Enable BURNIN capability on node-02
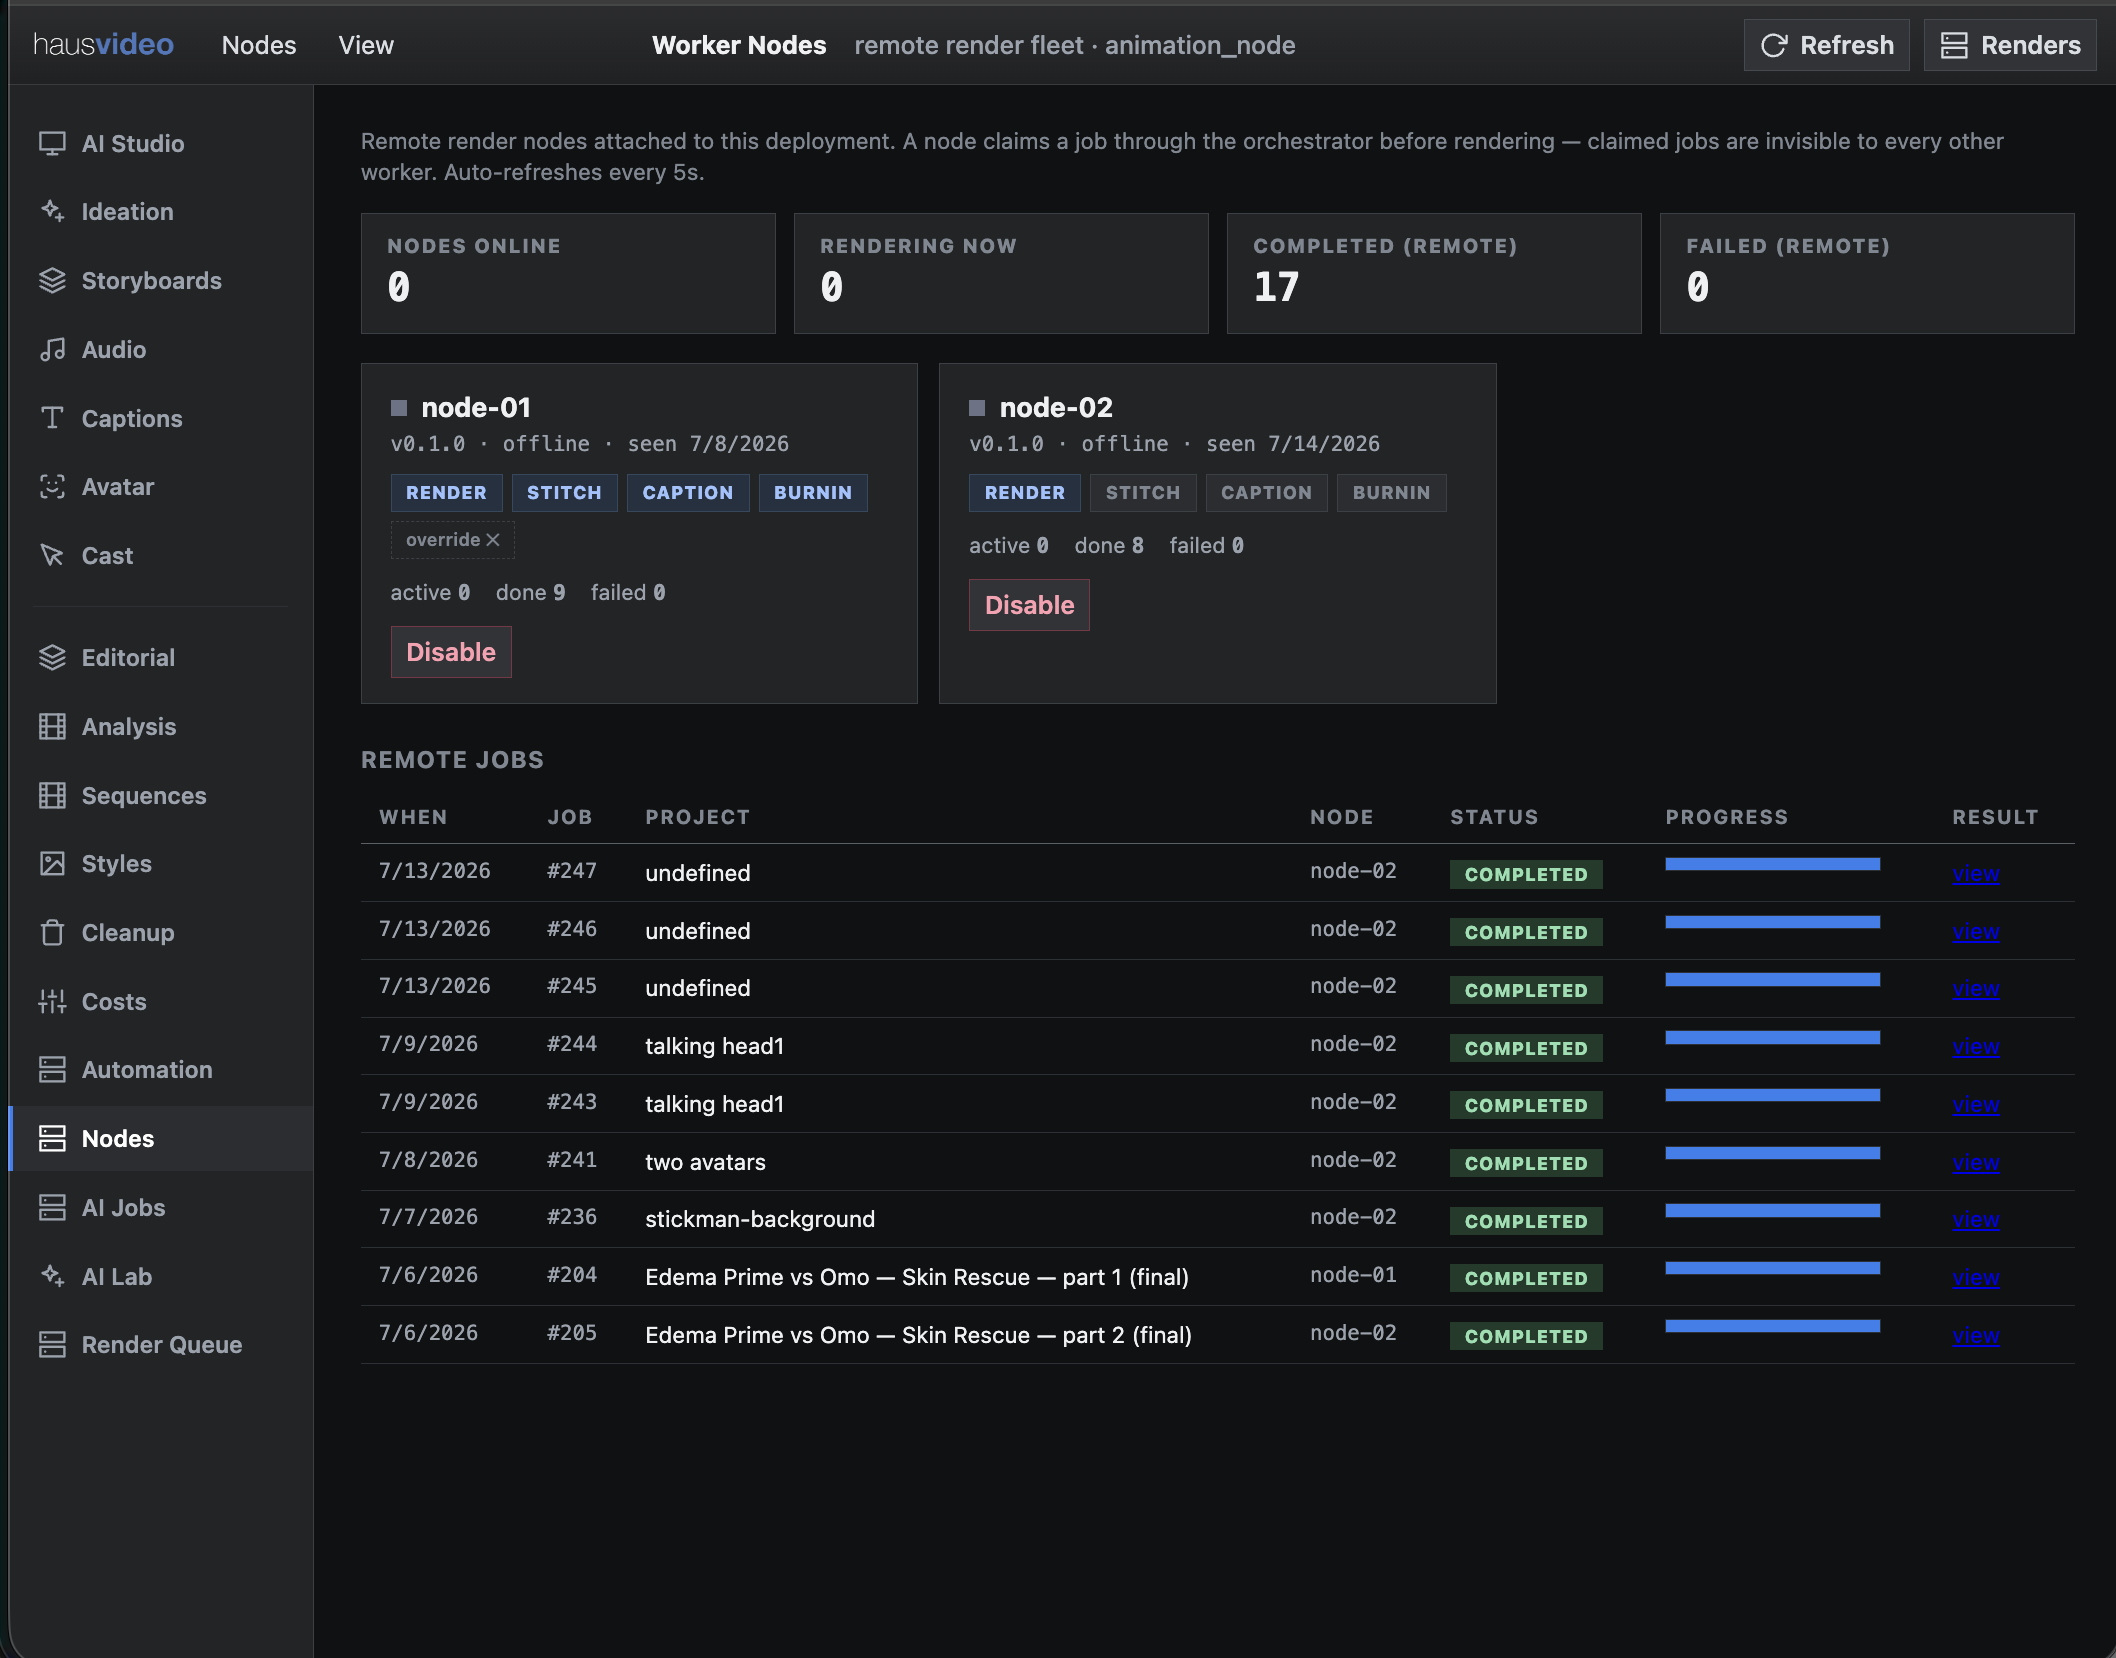 (1391, 493)
